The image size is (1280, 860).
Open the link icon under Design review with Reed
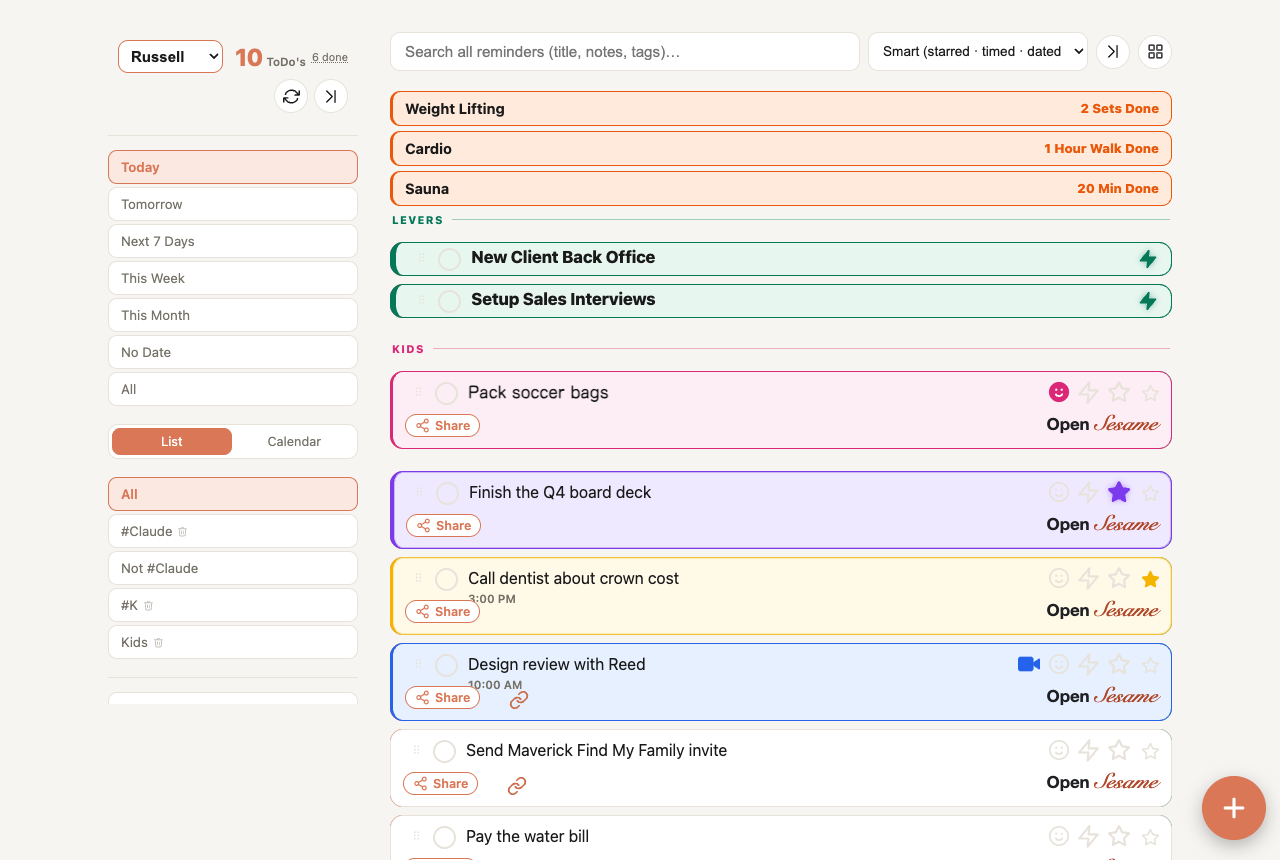[518, 700]
